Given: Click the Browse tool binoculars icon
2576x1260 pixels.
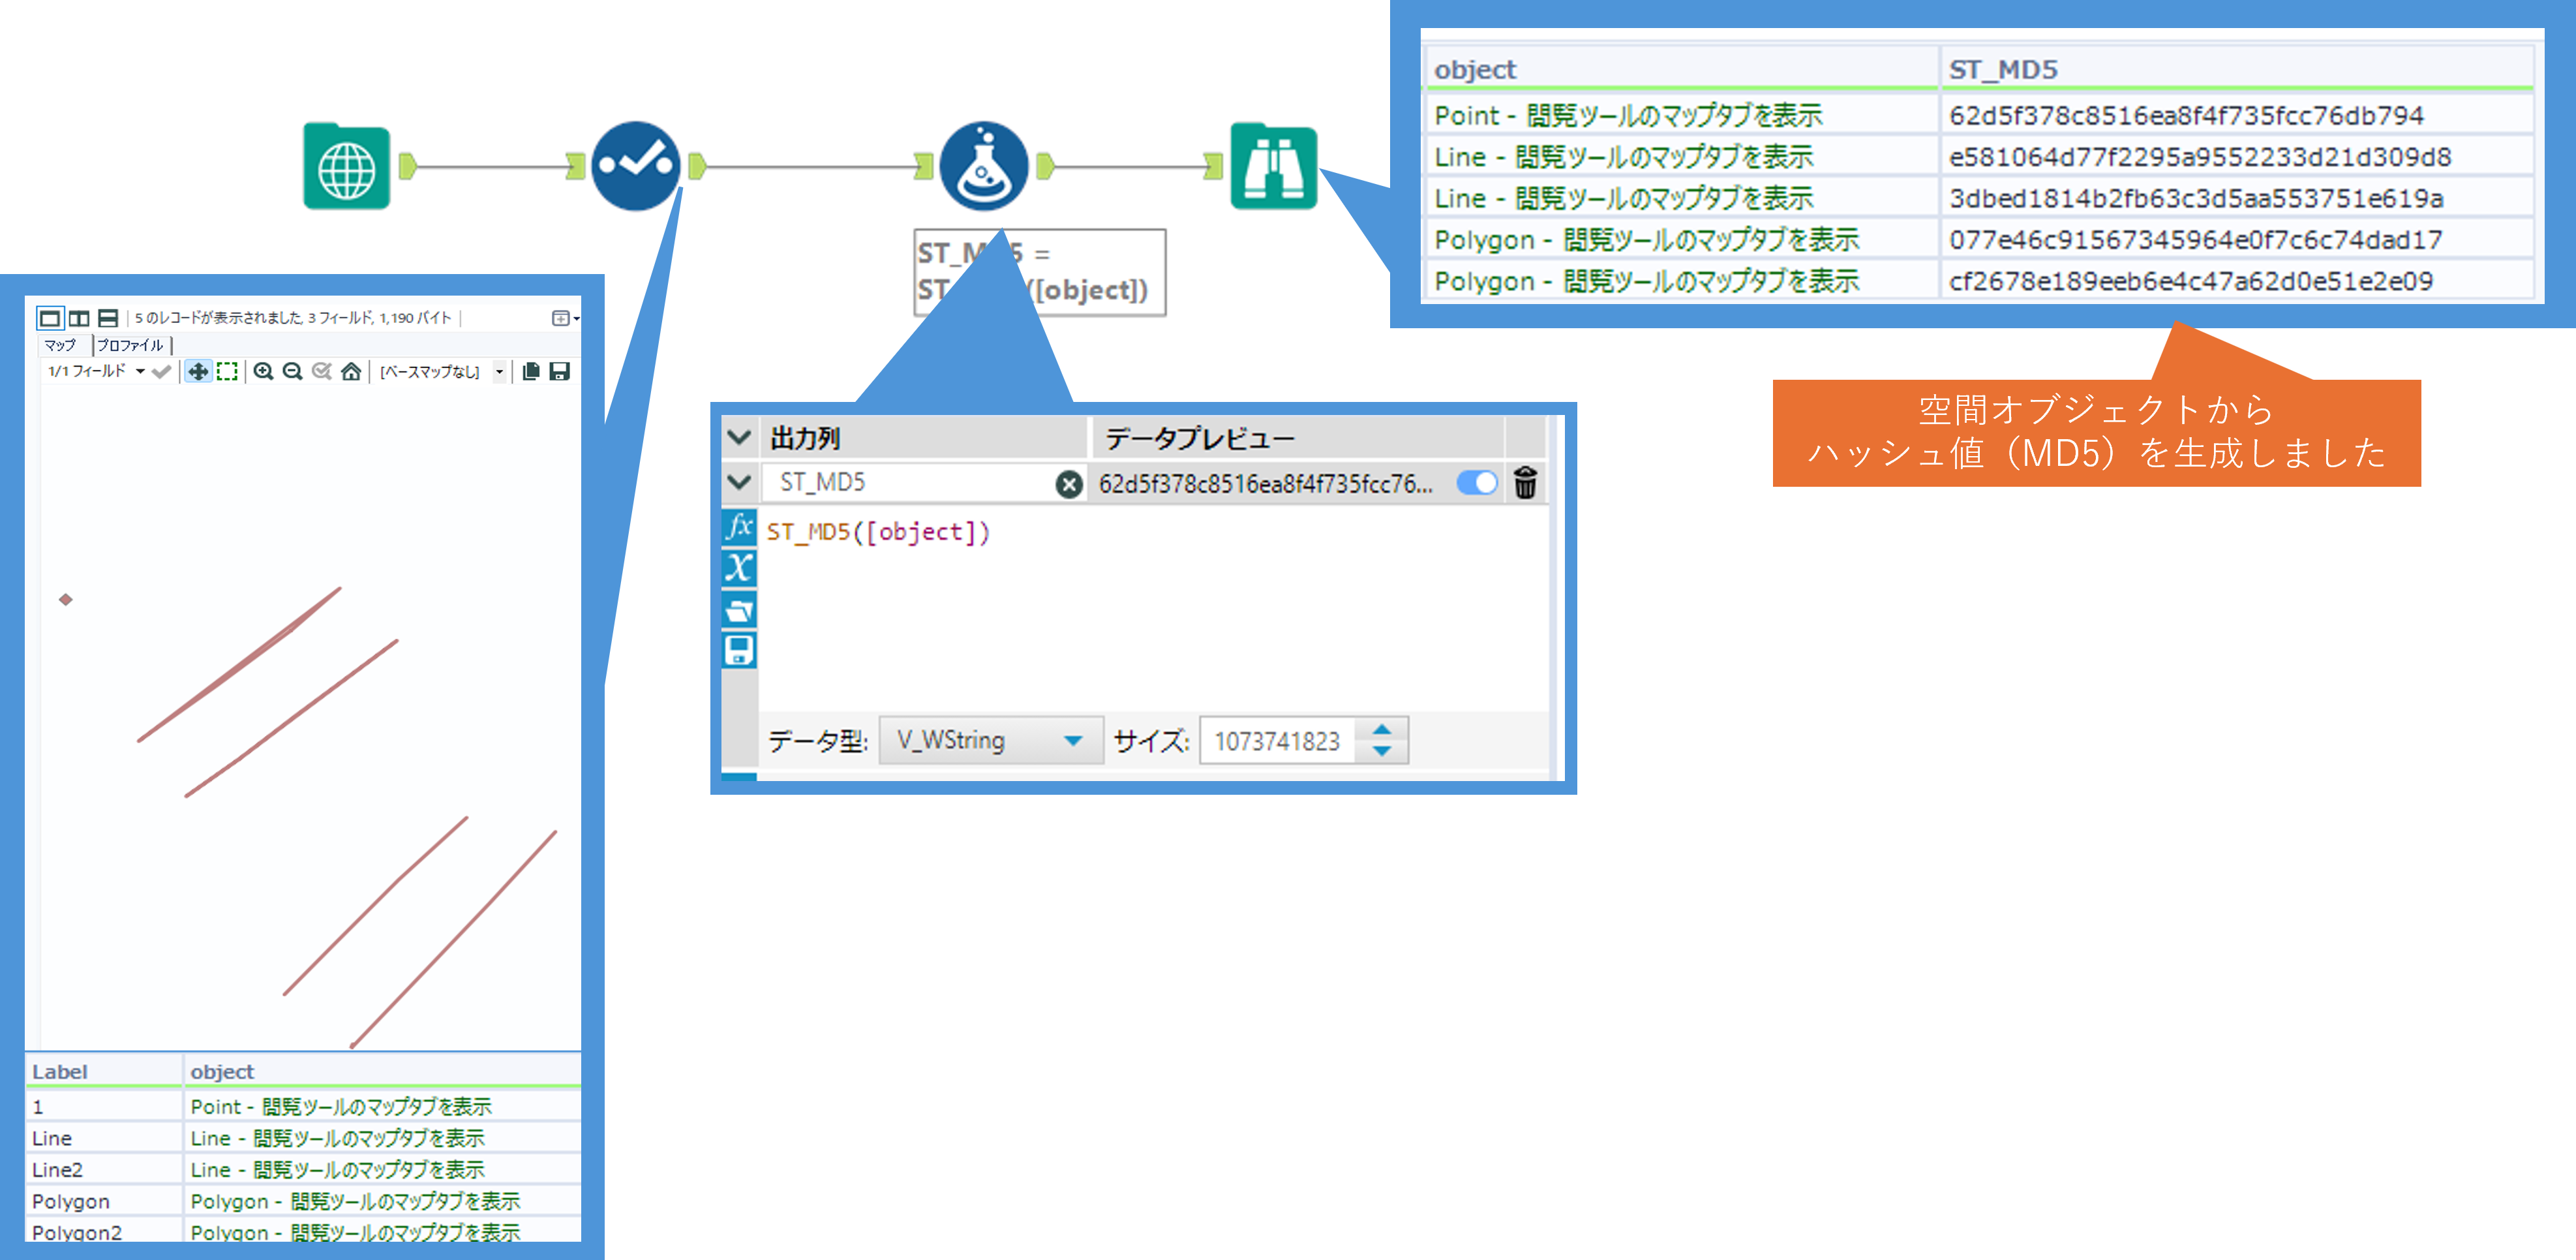Looking at the screenshot, I should coord(1273,167).
